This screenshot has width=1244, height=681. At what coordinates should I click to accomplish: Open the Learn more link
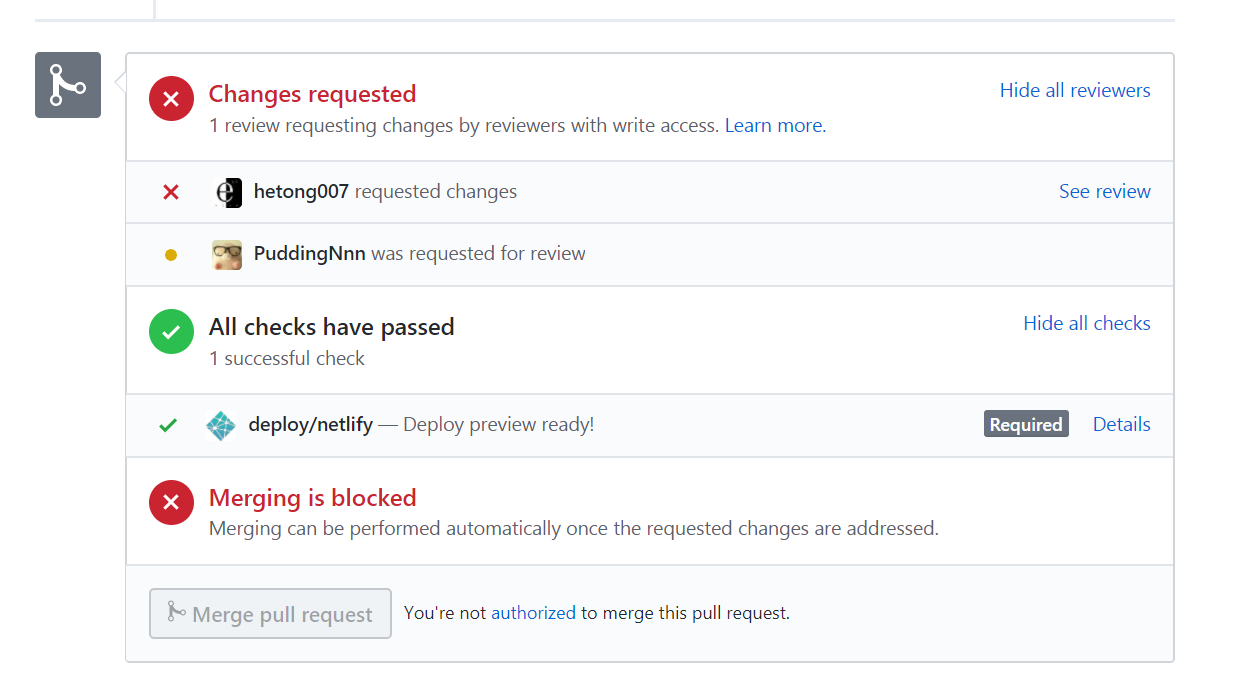pos(775,126)
